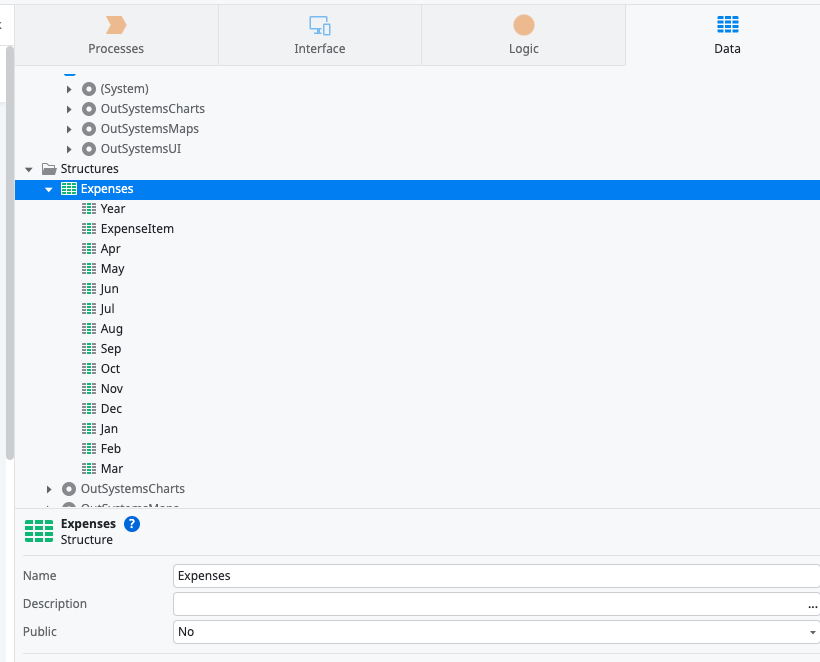Select the Nov attribute

point(112,389)
